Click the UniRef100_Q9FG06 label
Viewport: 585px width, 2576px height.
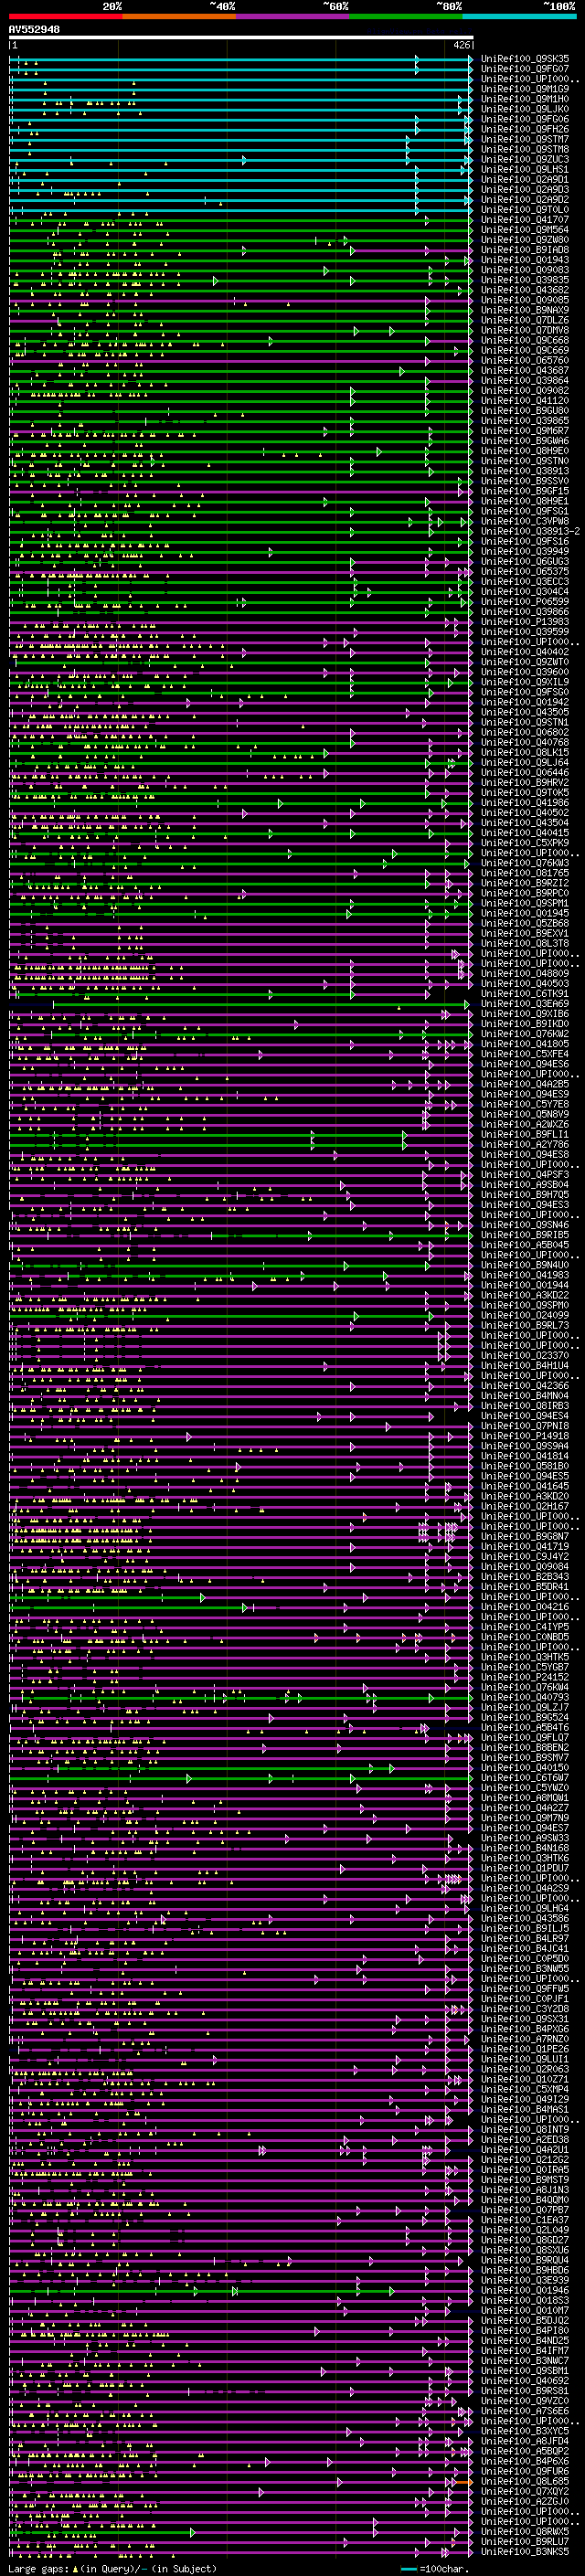pos(525,119)
